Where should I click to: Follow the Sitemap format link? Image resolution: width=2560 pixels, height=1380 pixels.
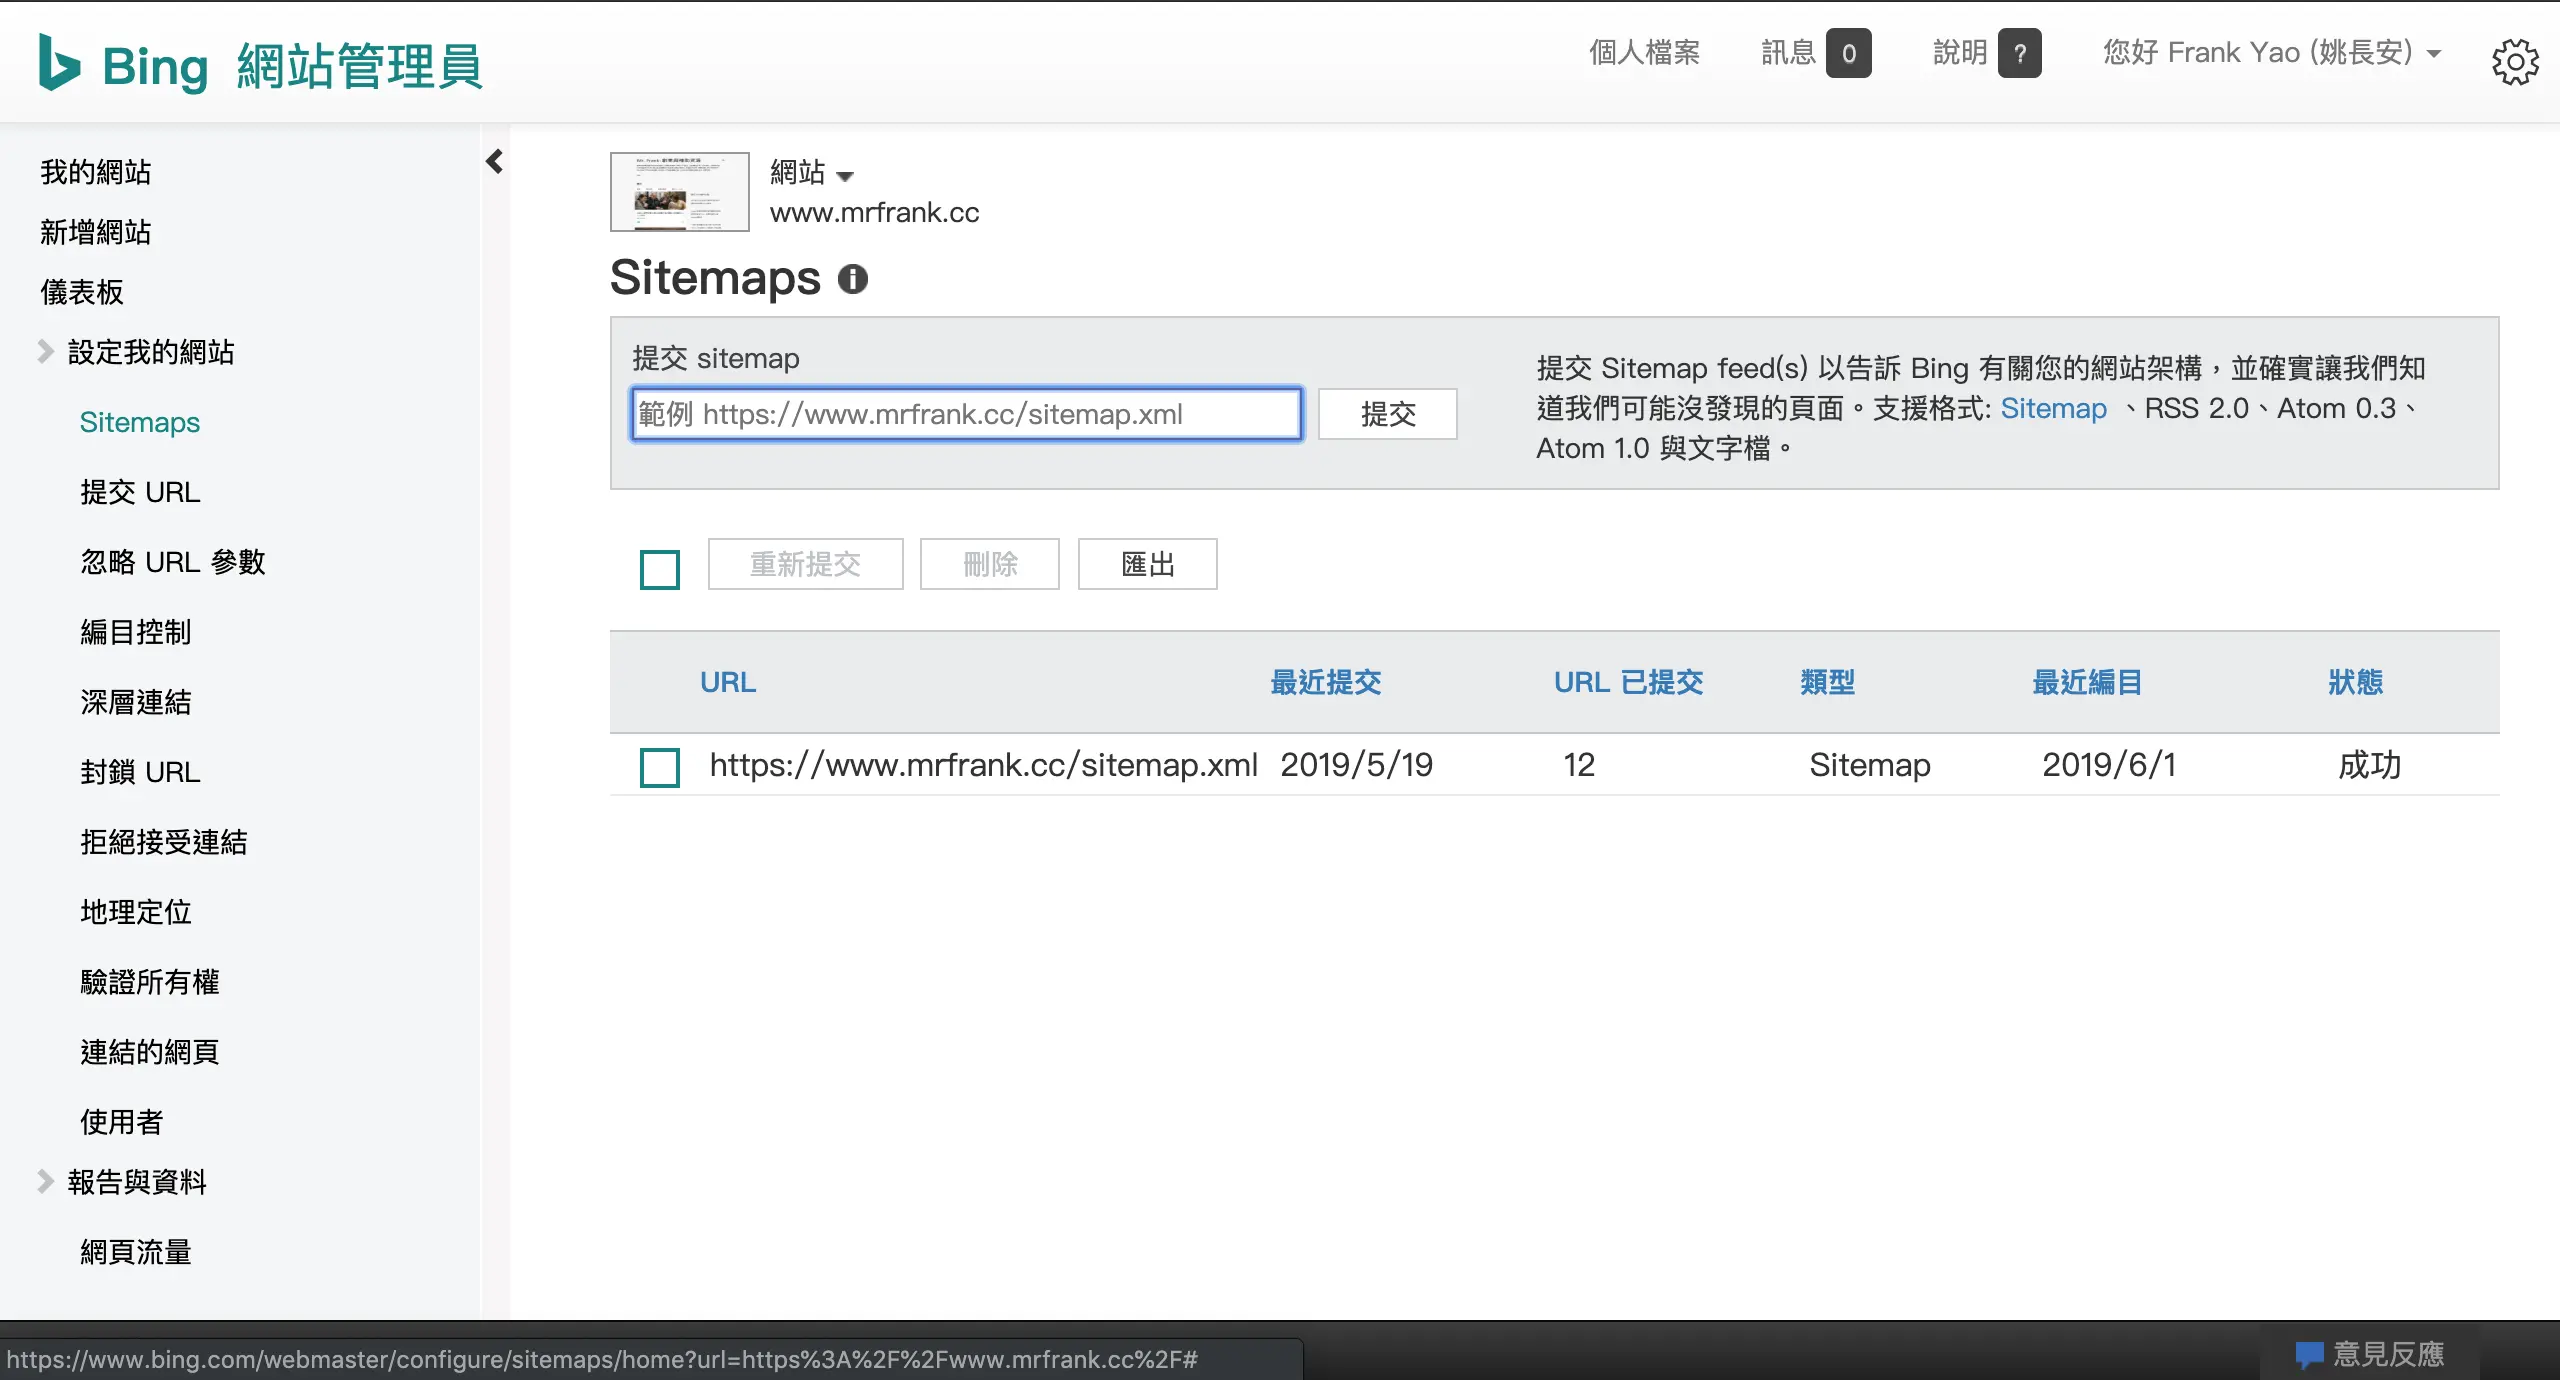(2054, 408)
